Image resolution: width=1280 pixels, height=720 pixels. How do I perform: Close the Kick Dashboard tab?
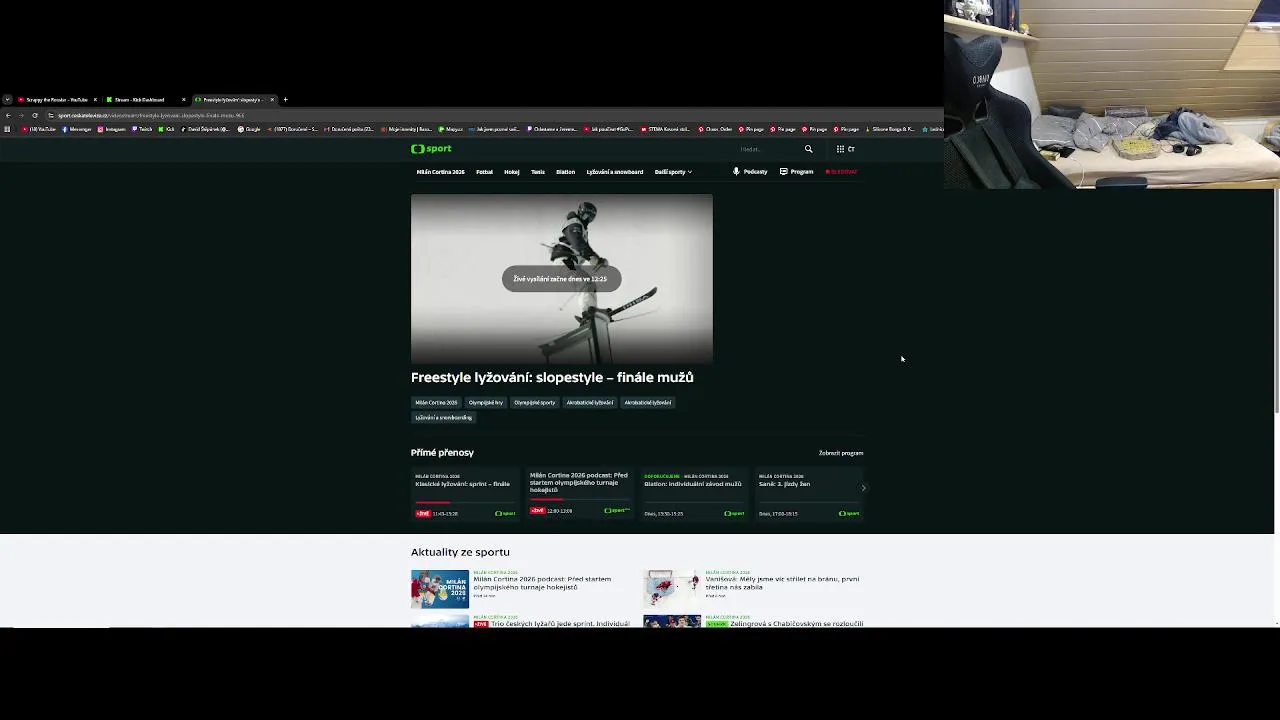183,100
